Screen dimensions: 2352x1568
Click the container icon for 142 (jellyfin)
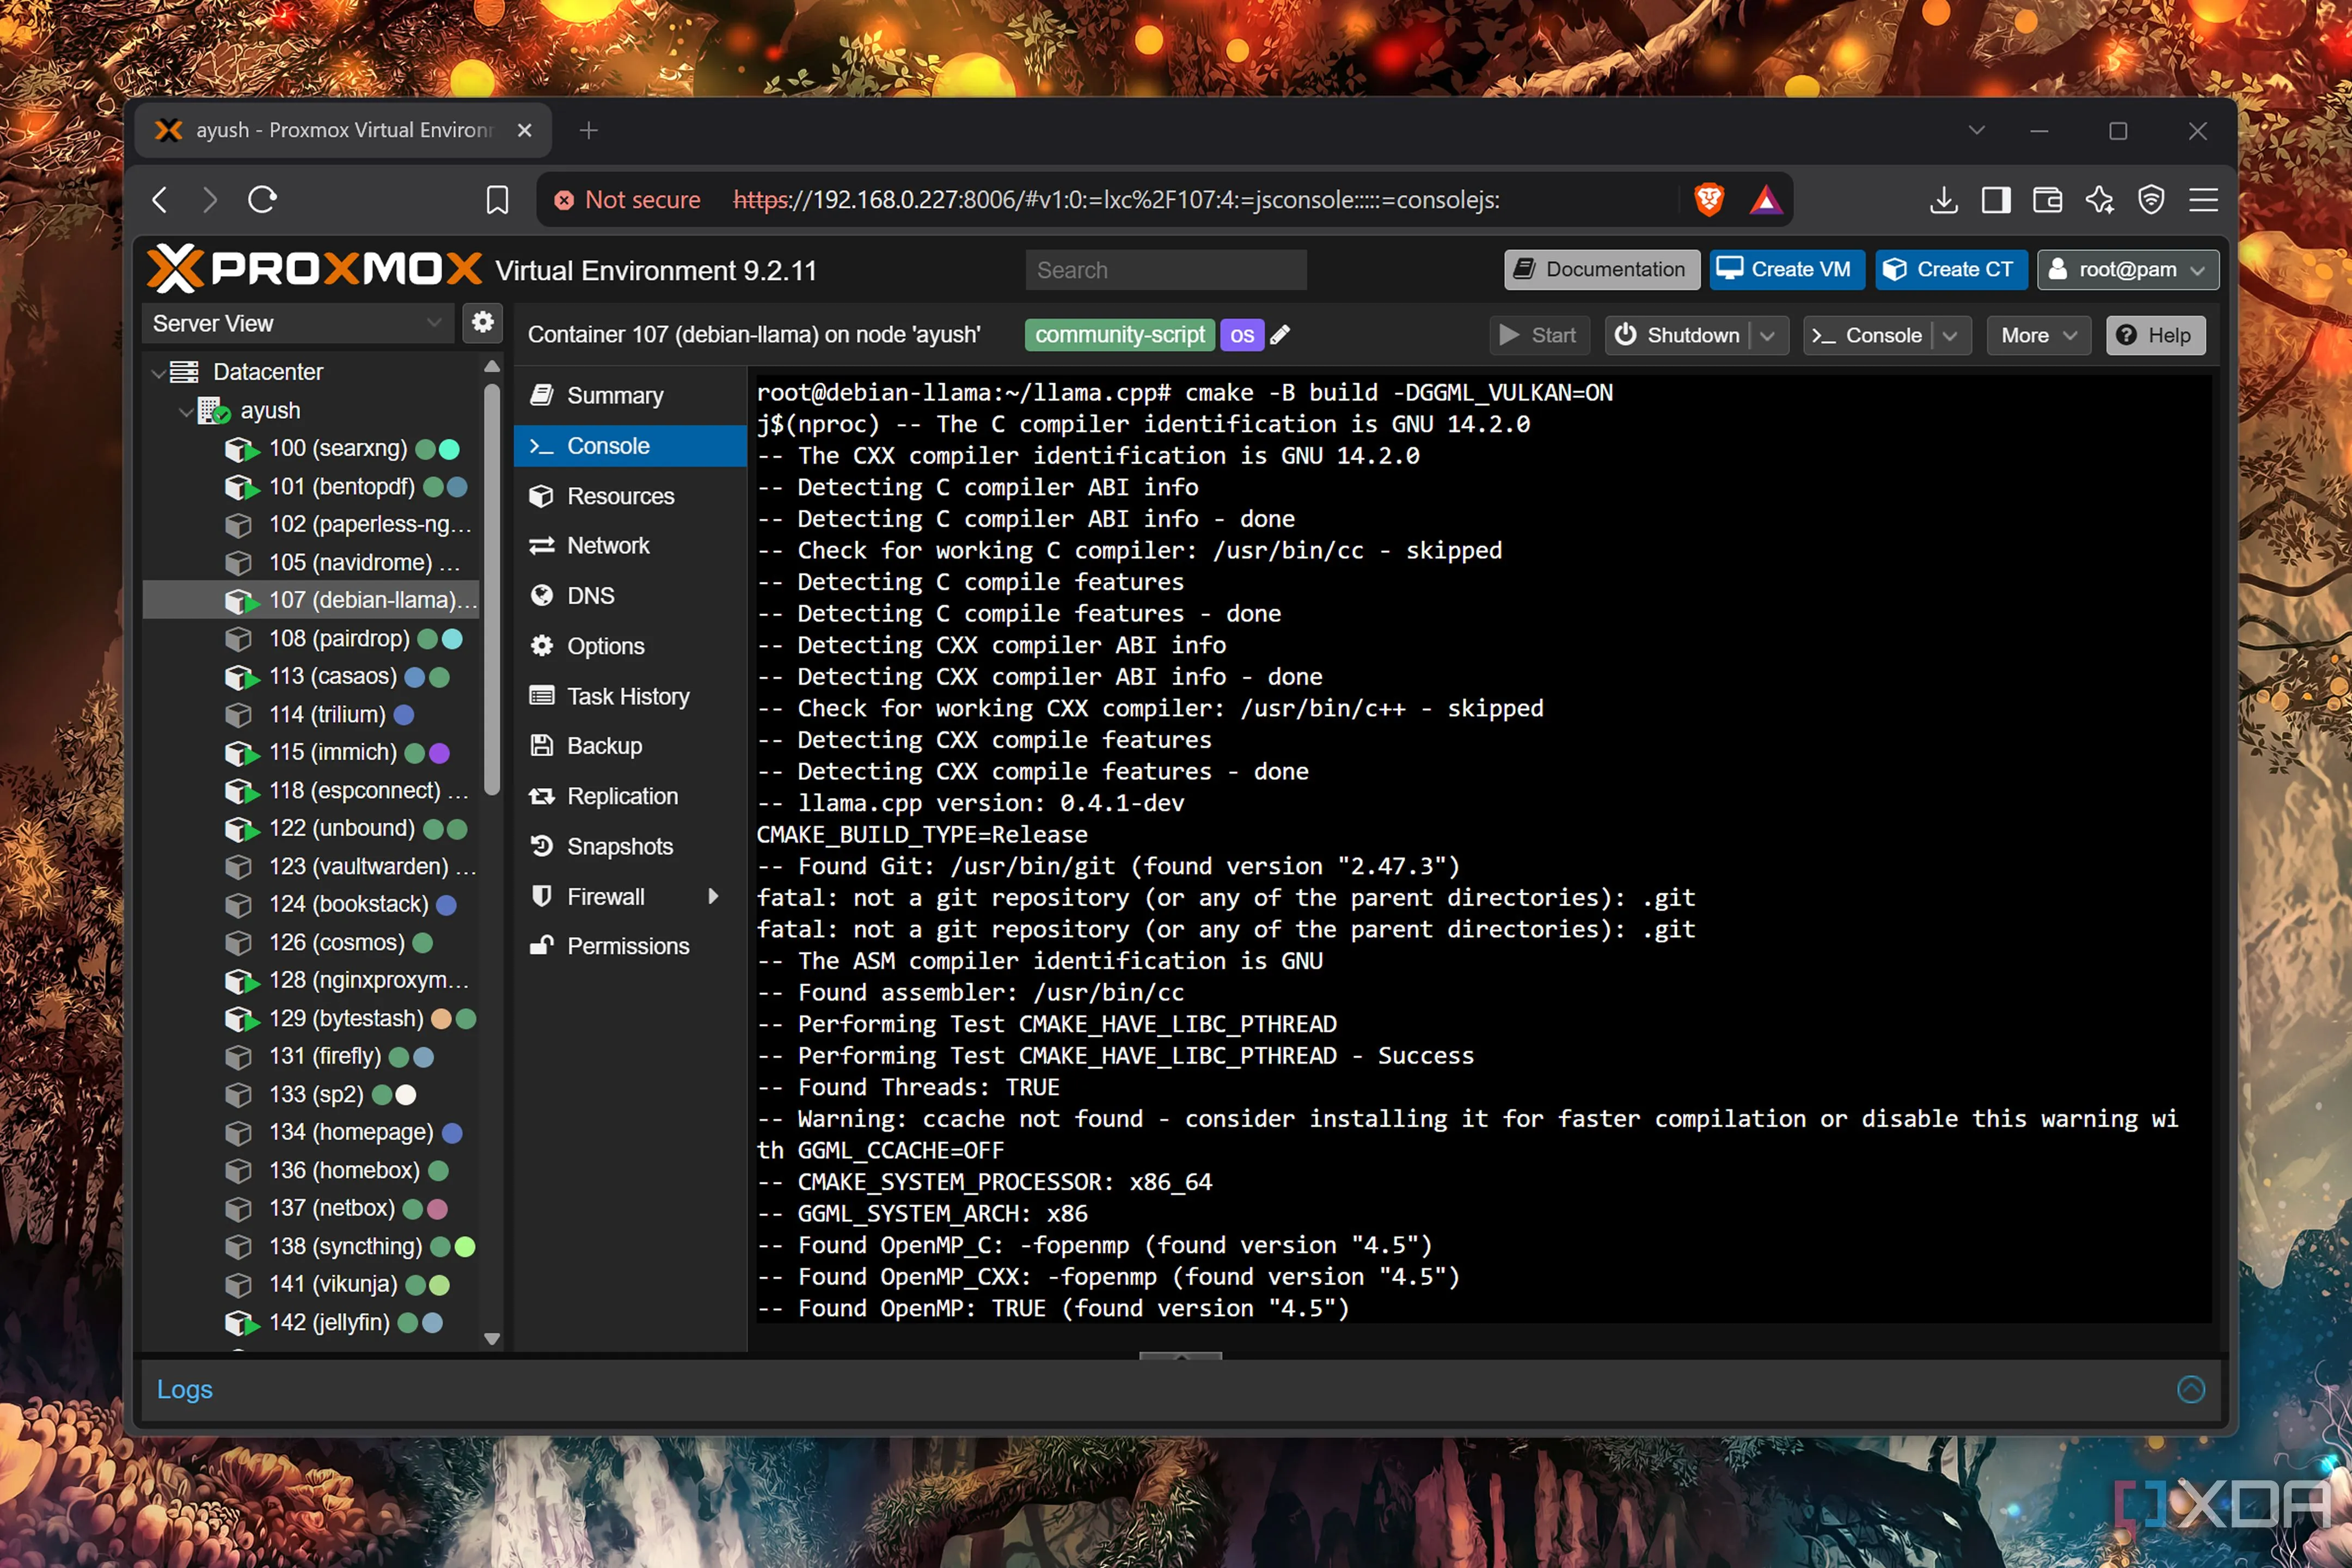point(241,1323)
